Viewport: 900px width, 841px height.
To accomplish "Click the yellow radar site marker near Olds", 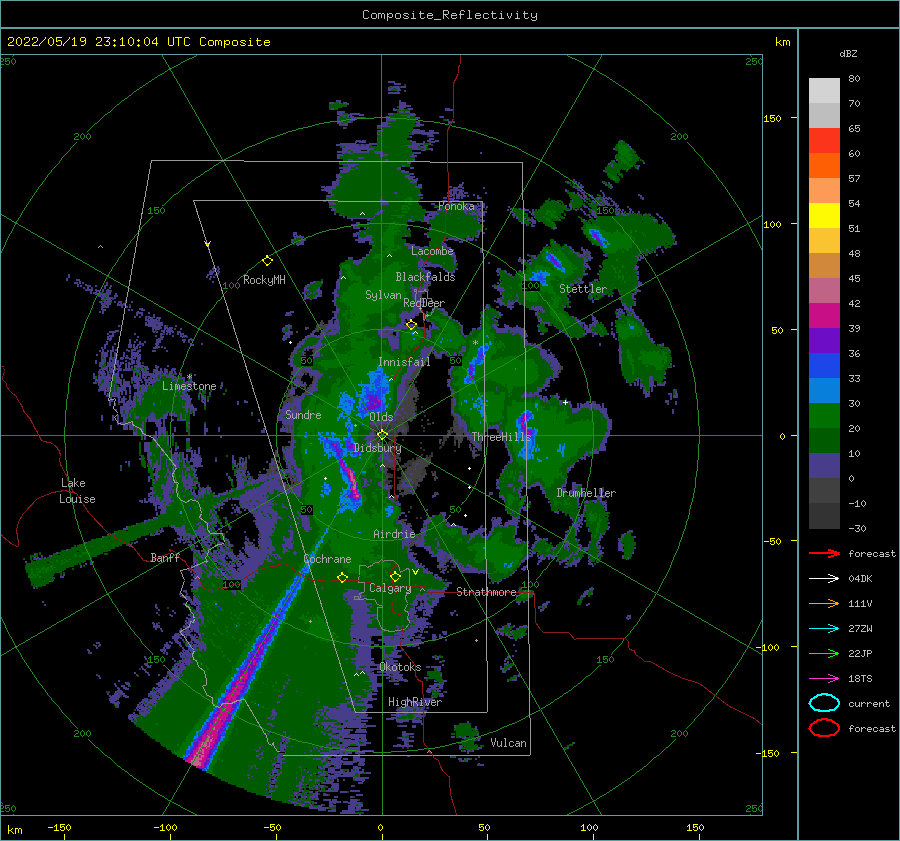I will point(382,435).
